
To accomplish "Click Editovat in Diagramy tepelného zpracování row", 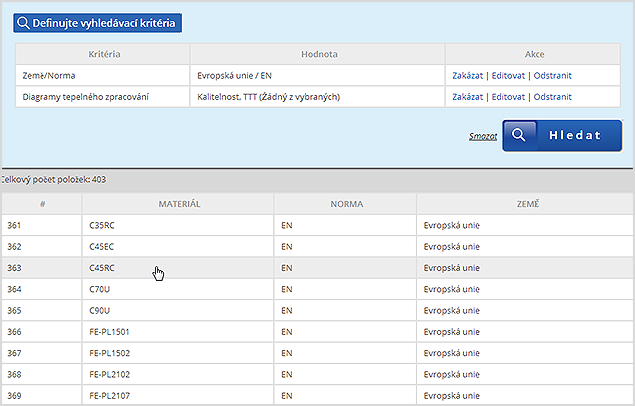I will [x=508, y=97].
